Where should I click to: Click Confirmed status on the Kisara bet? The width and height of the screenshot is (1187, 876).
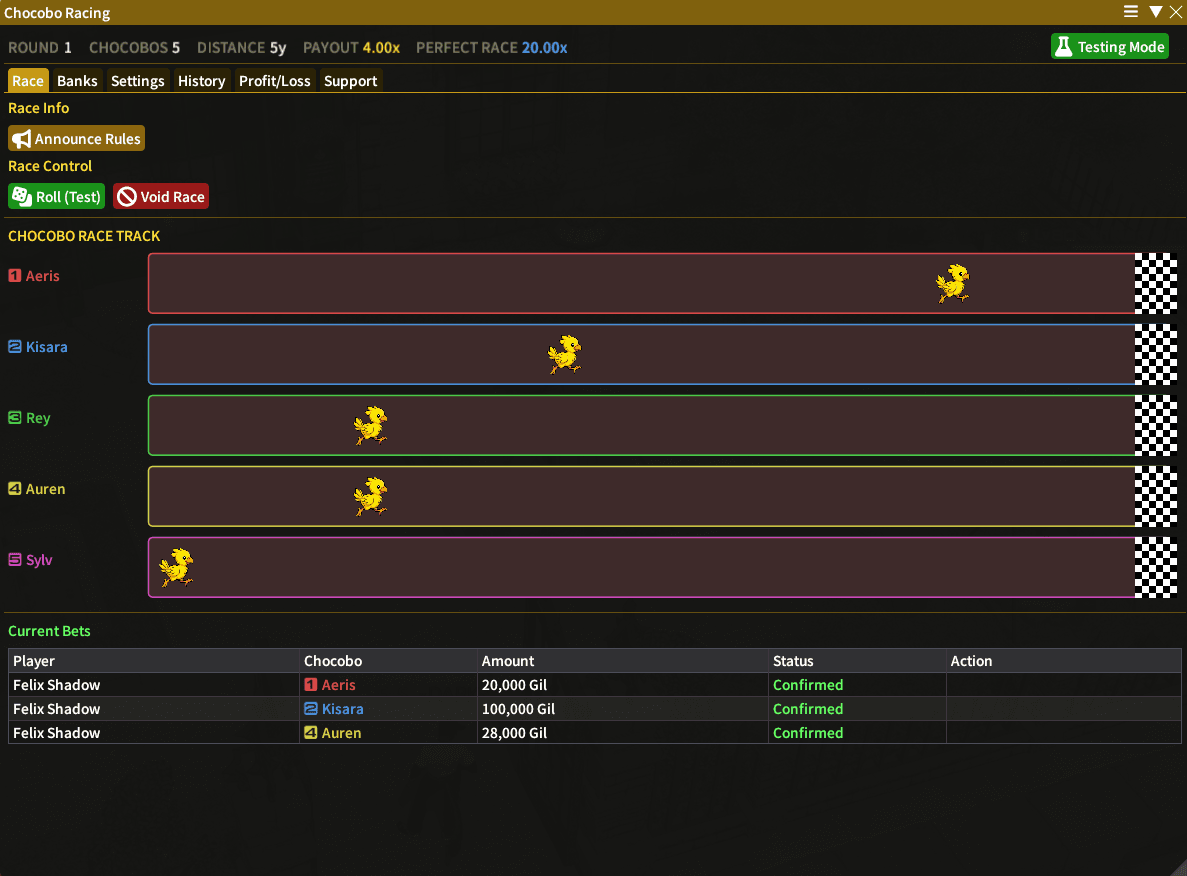tap(808, 709)
